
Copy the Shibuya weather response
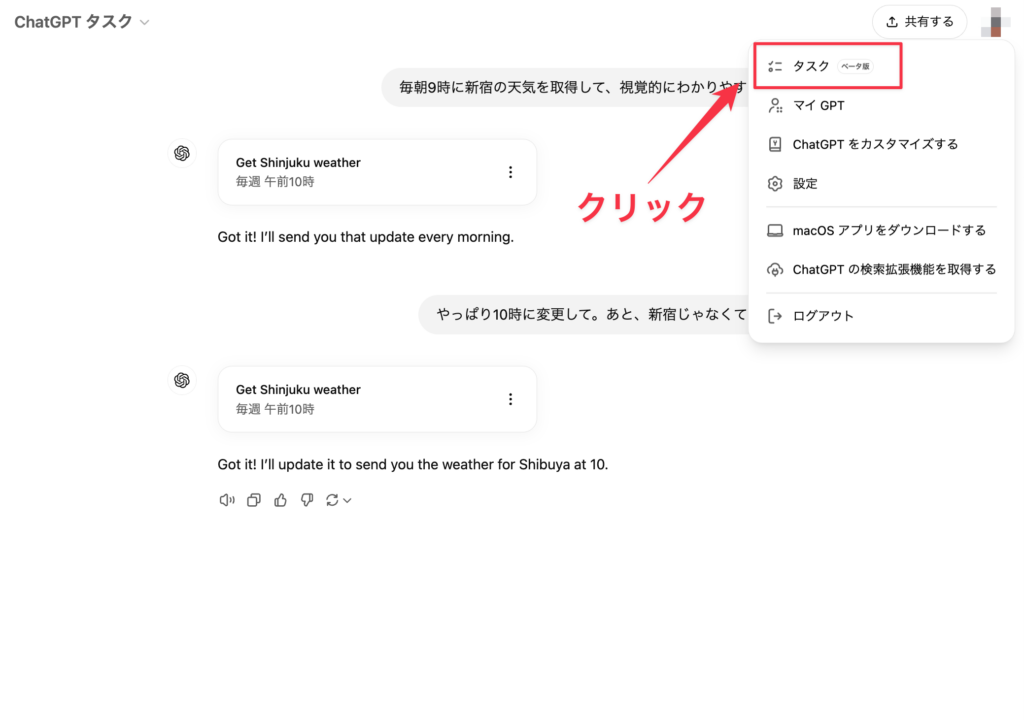coord(253,499)
